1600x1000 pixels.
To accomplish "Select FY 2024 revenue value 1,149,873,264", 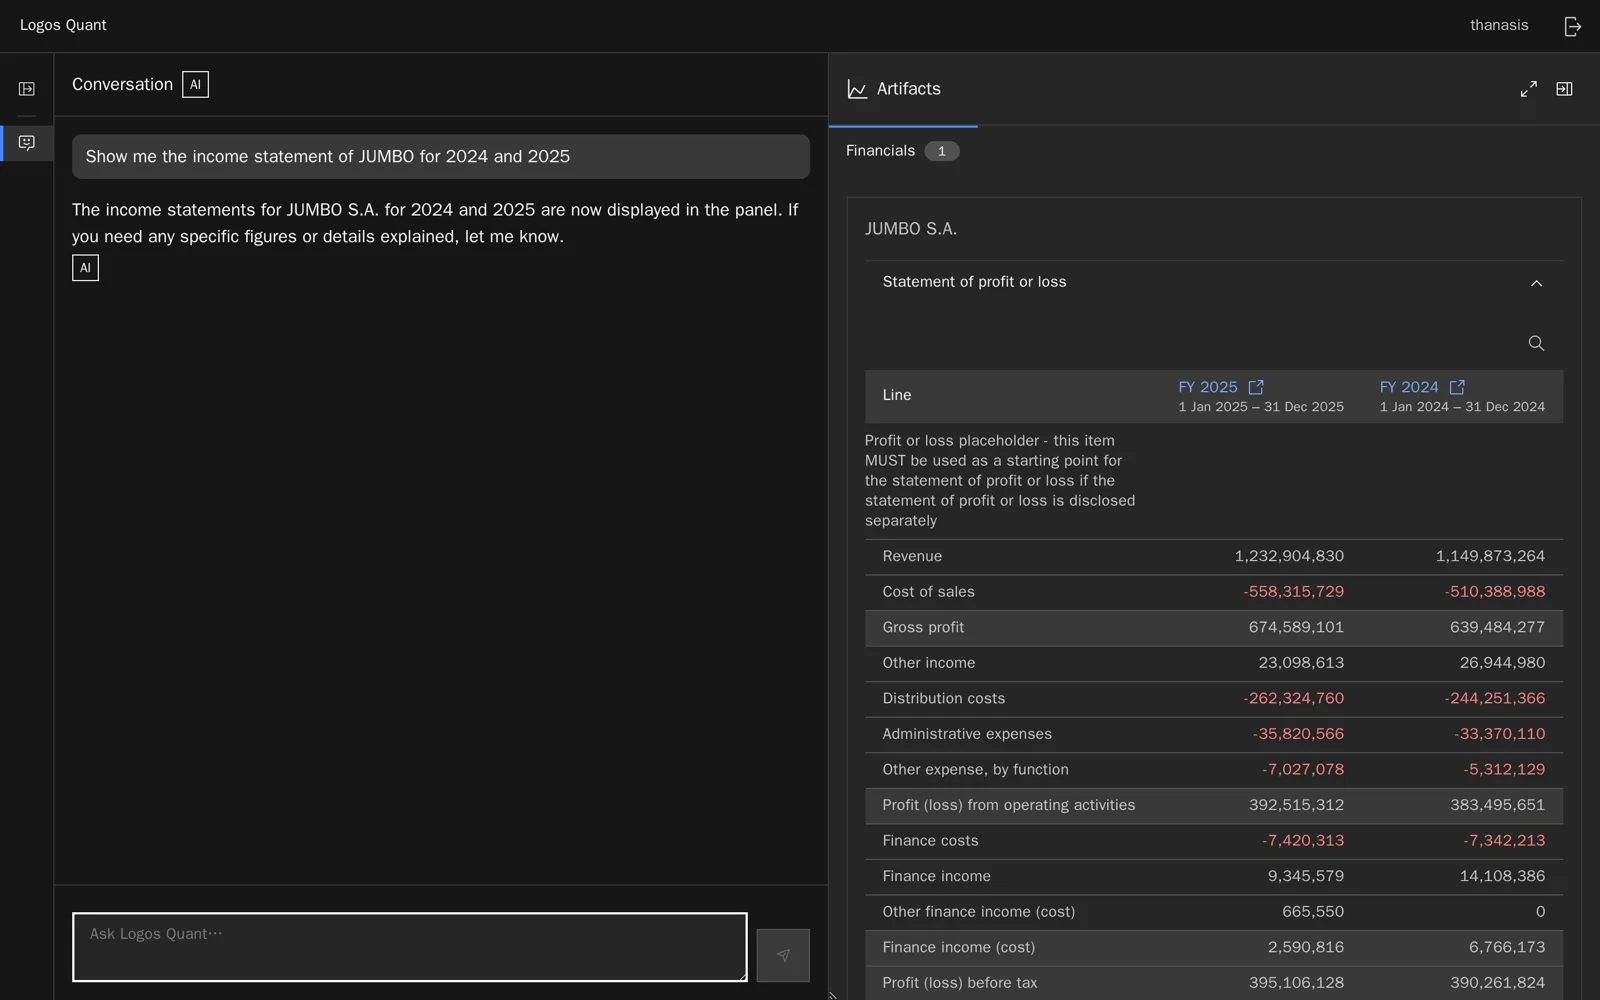I will point(1490,557).
